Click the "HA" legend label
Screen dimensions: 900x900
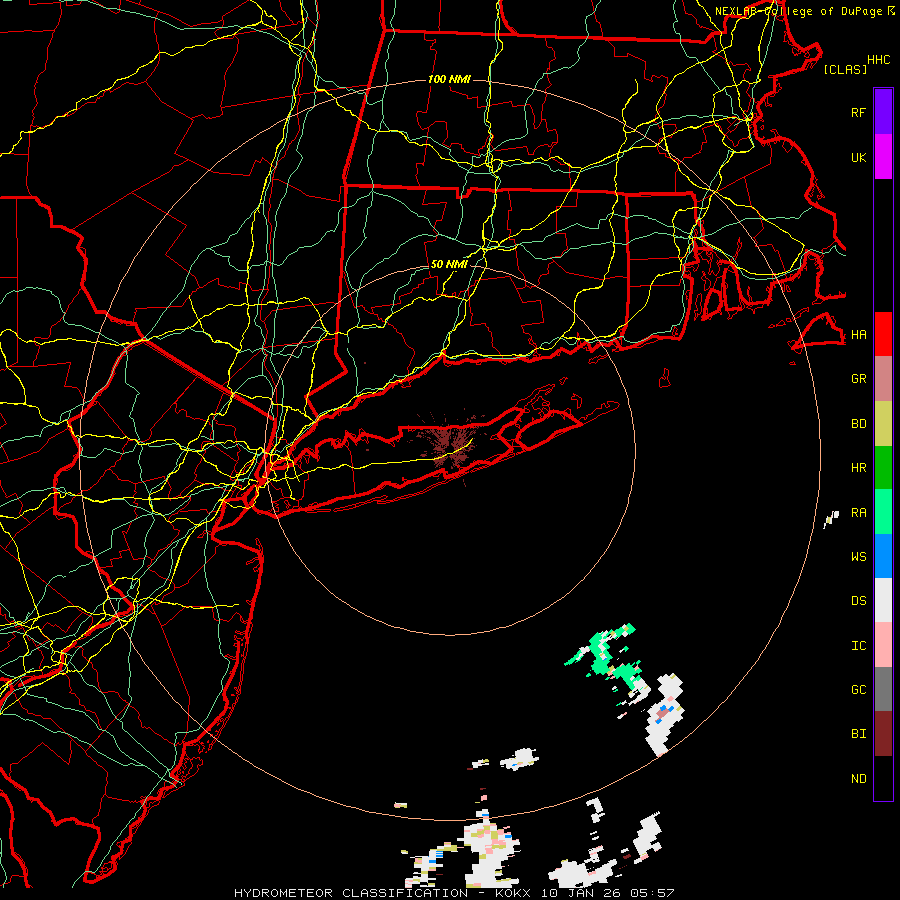(858, 335)
